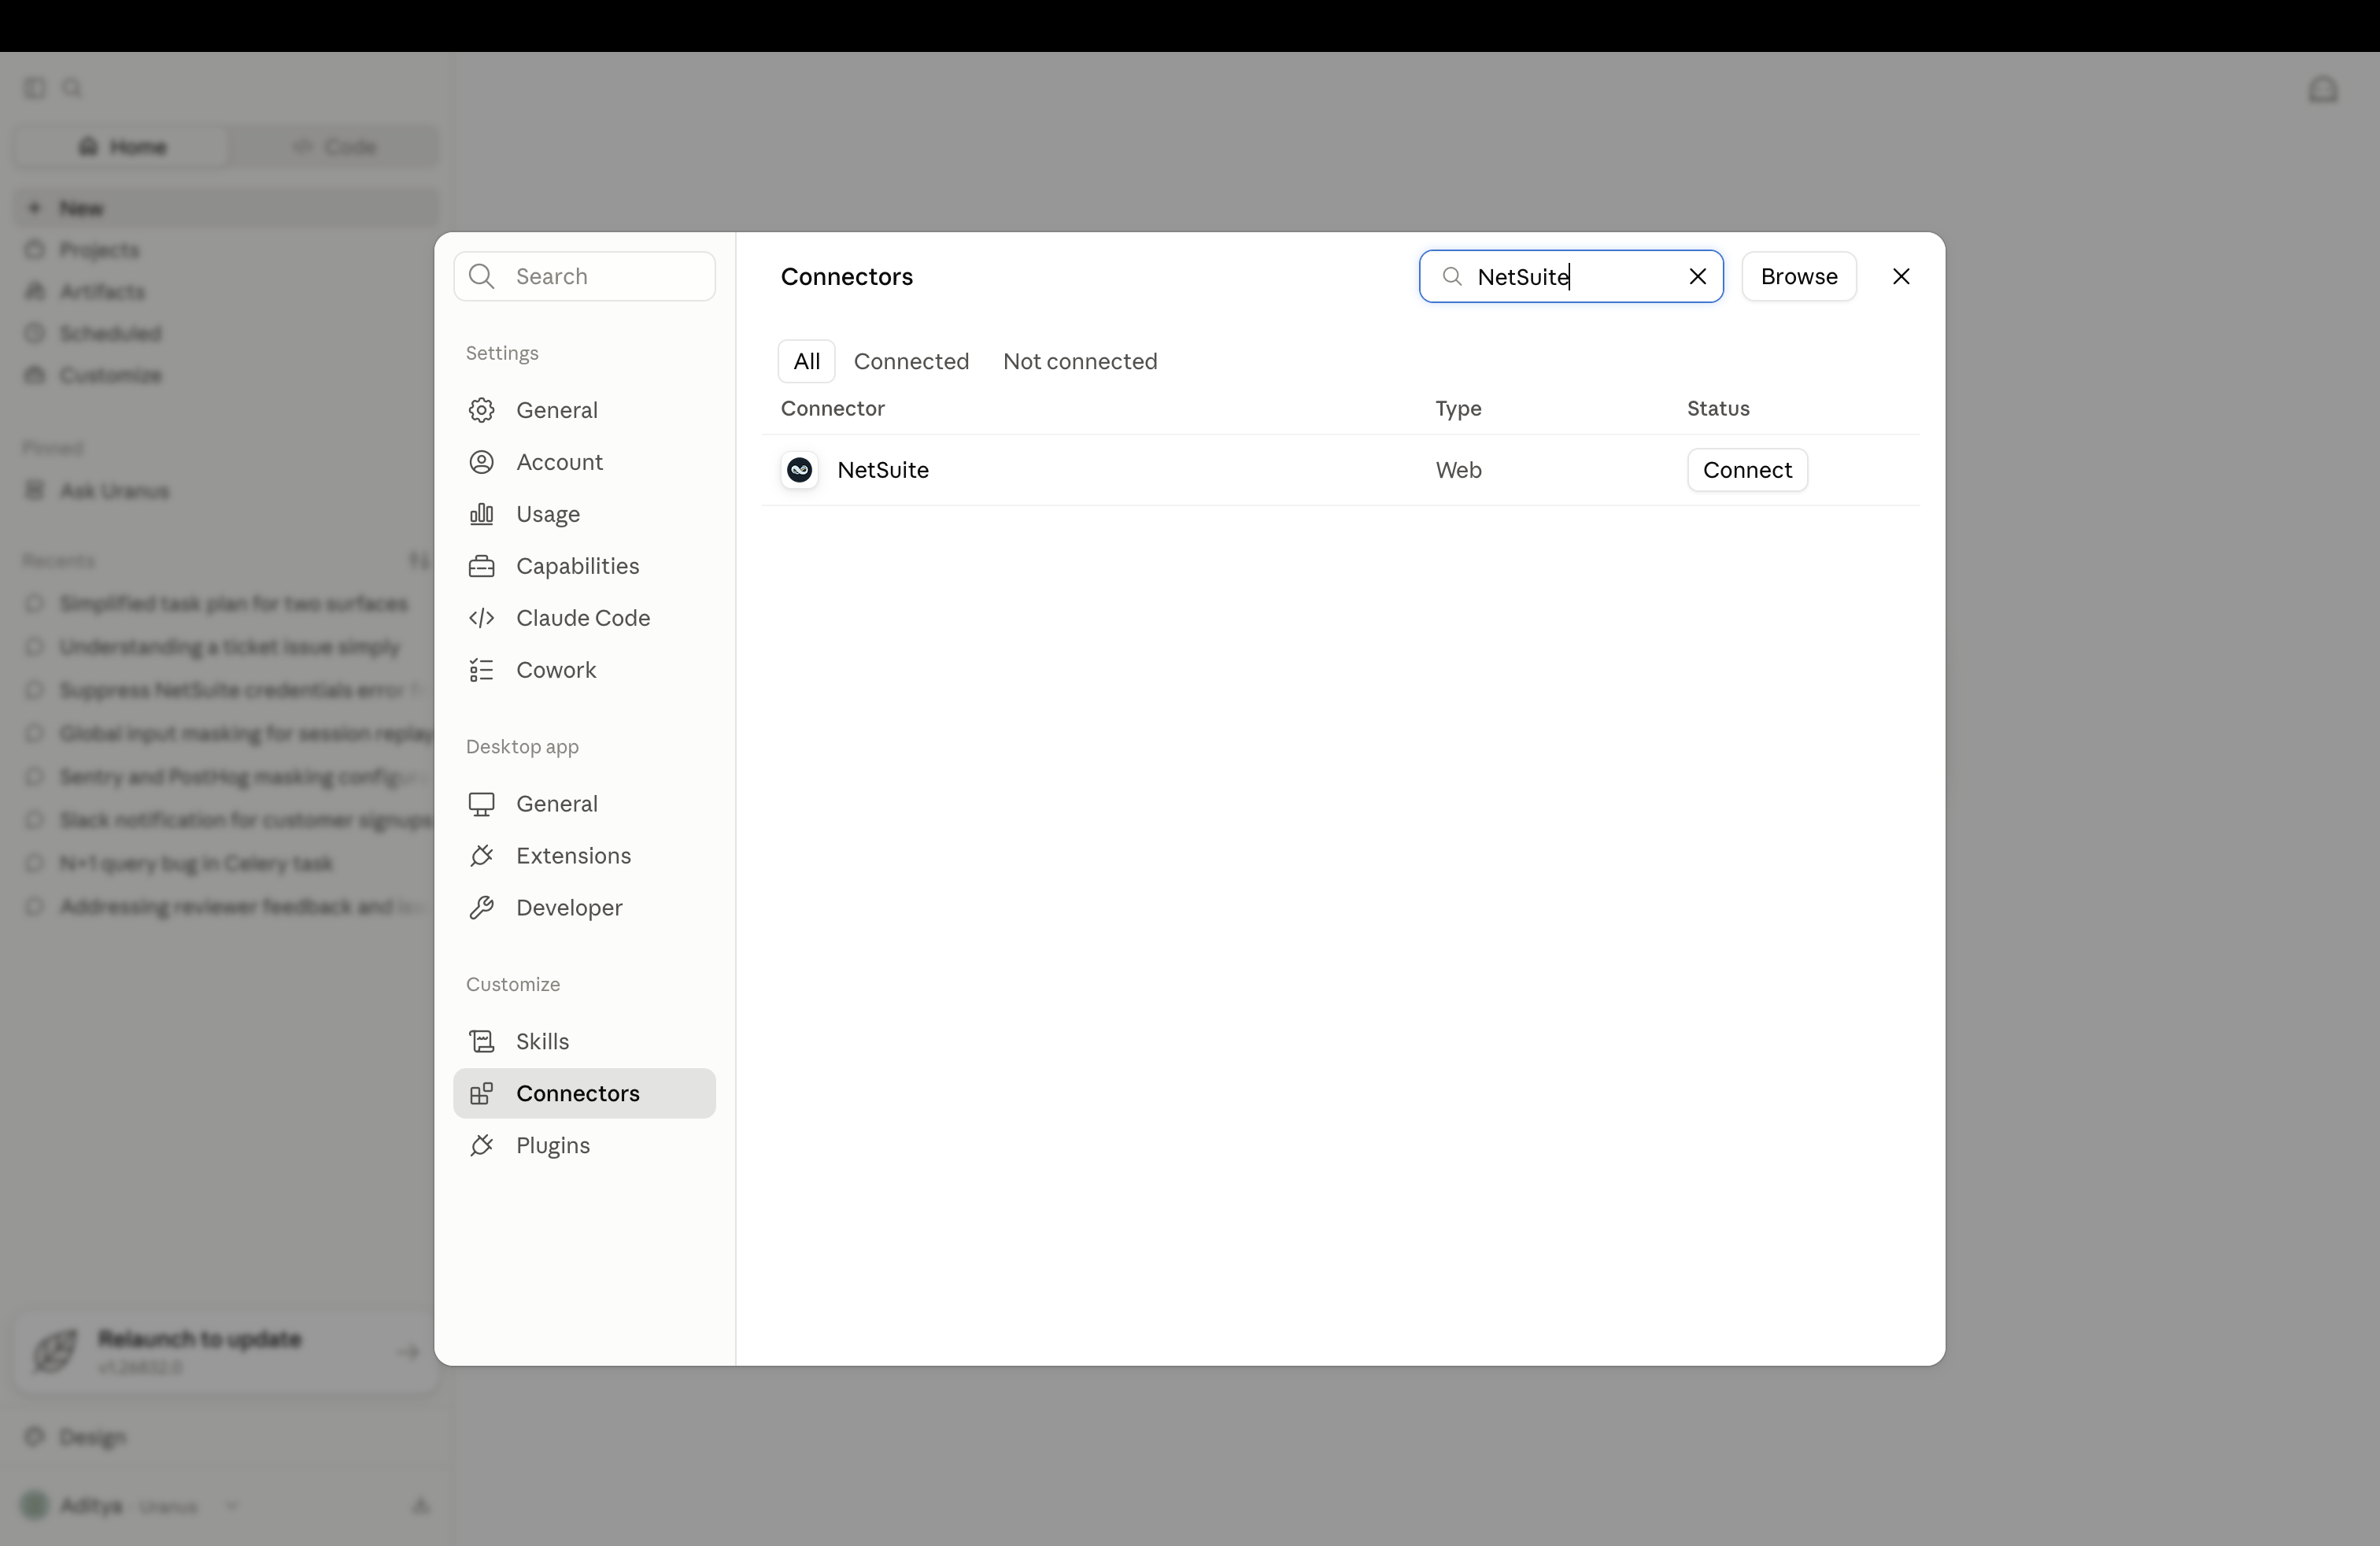The width and height of the screenshot is (2380, 1546).
Task: Close the settings dialog
Action: pyautogui.click(x=1901, y=277)
